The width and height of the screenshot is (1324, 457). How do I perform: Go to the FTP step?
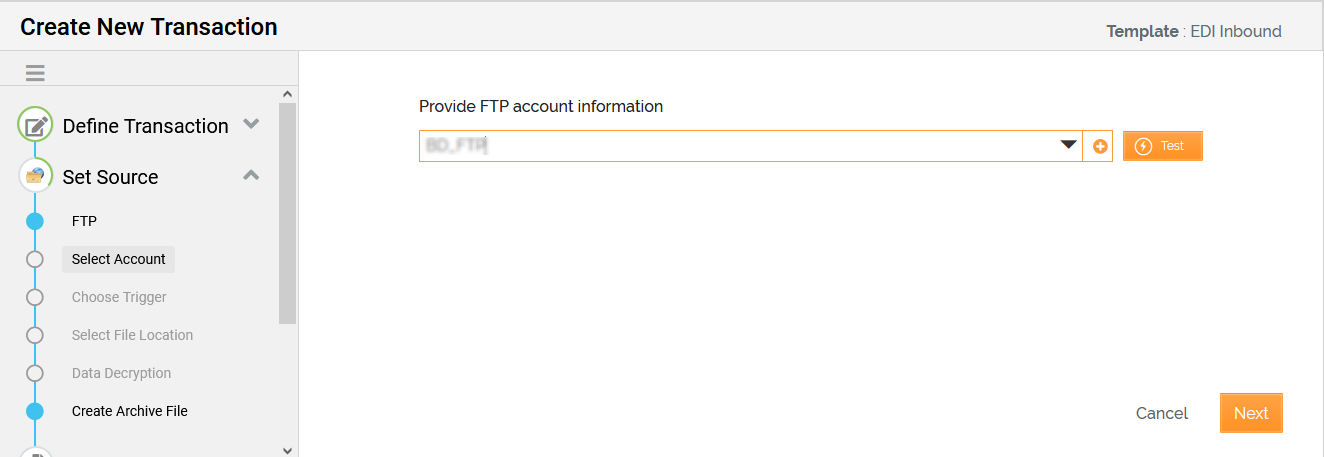[84, 221]
